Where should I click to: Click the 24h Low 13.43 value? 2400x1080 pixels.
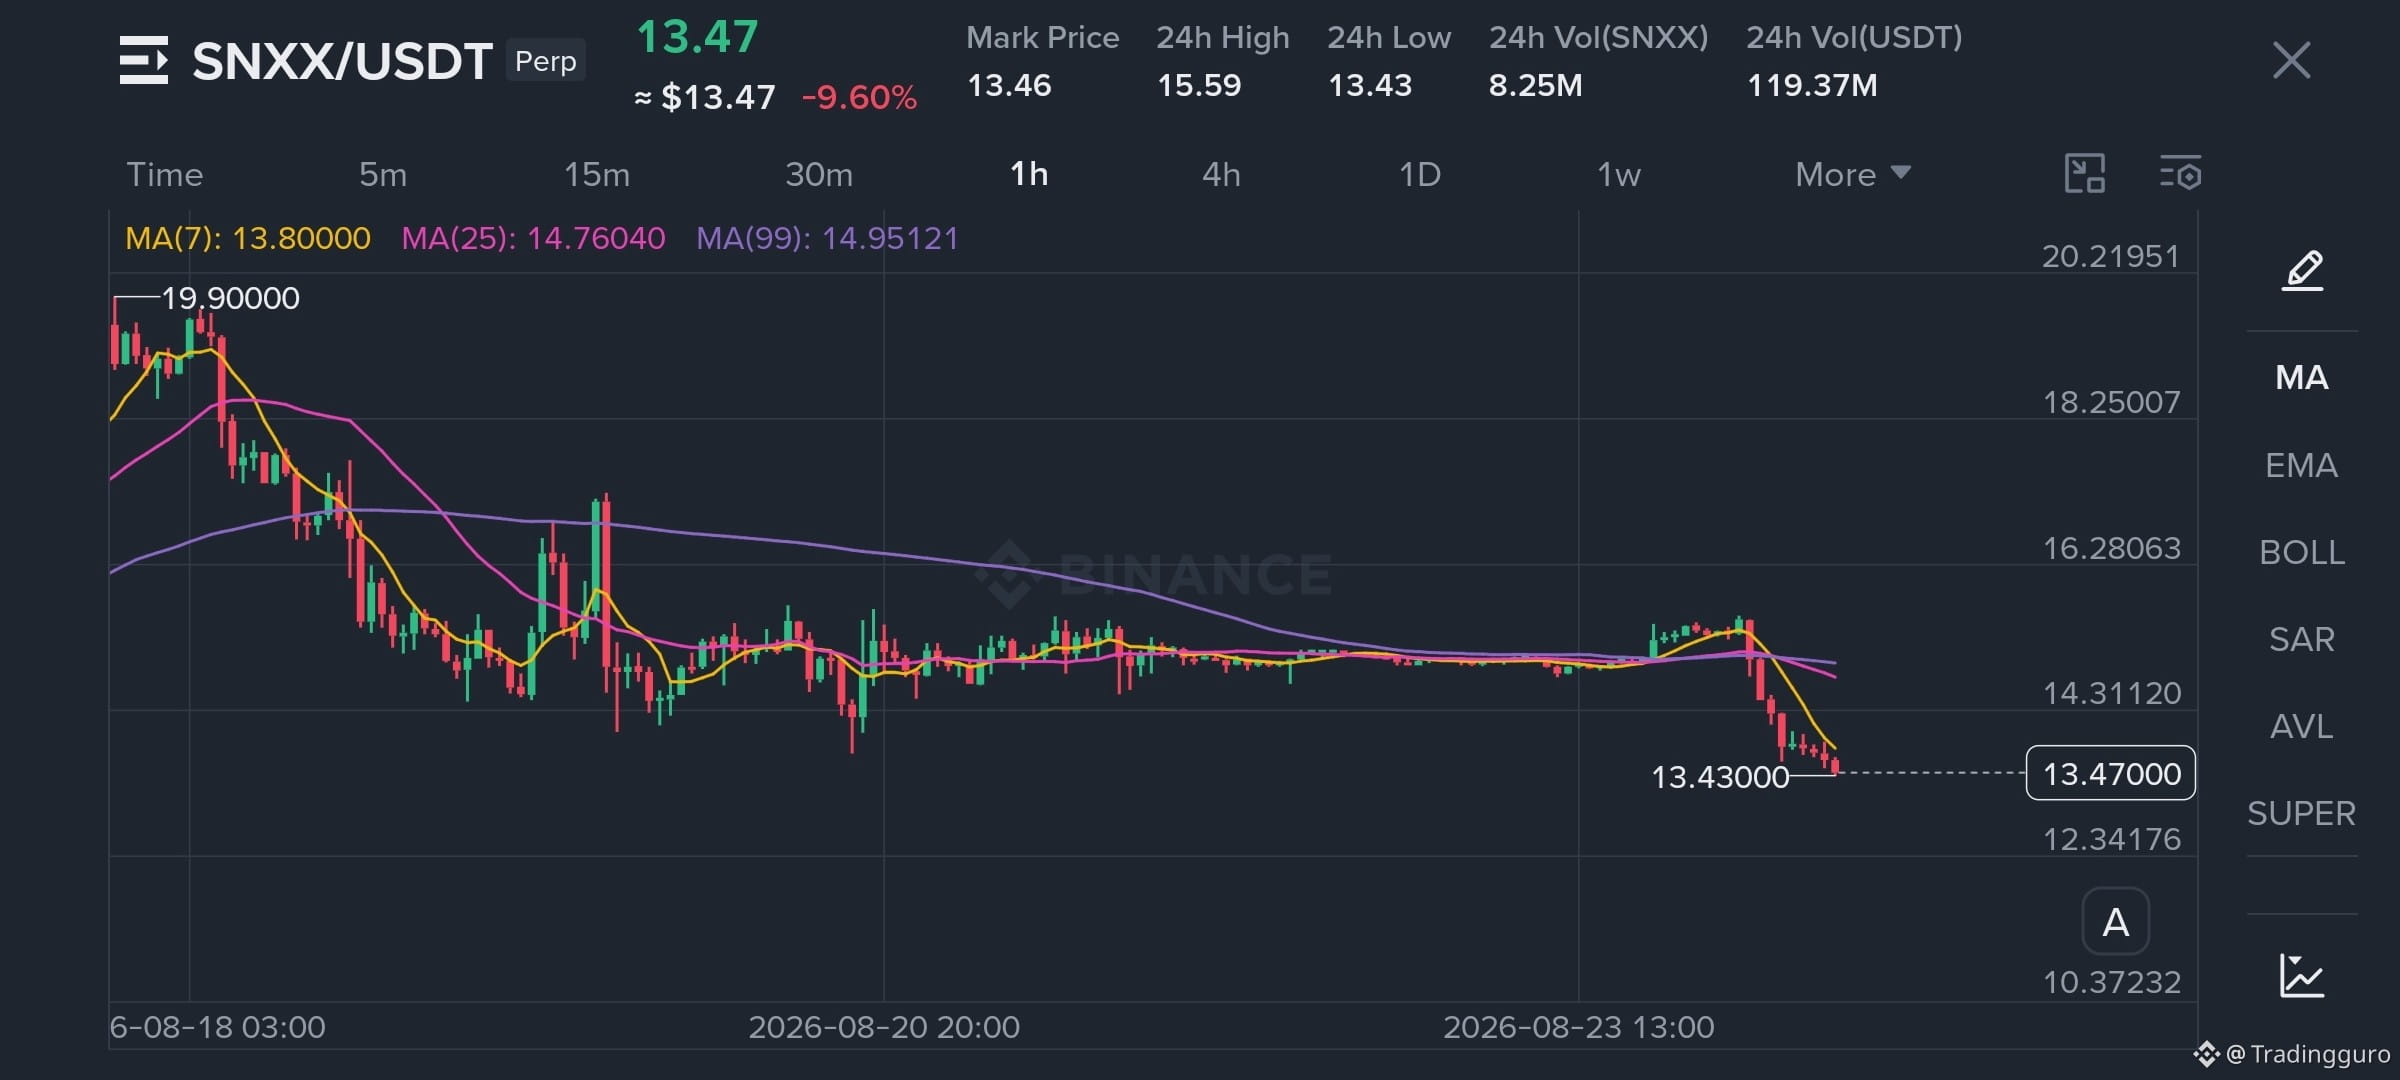pyautogui.click(x=1370, y=85)
